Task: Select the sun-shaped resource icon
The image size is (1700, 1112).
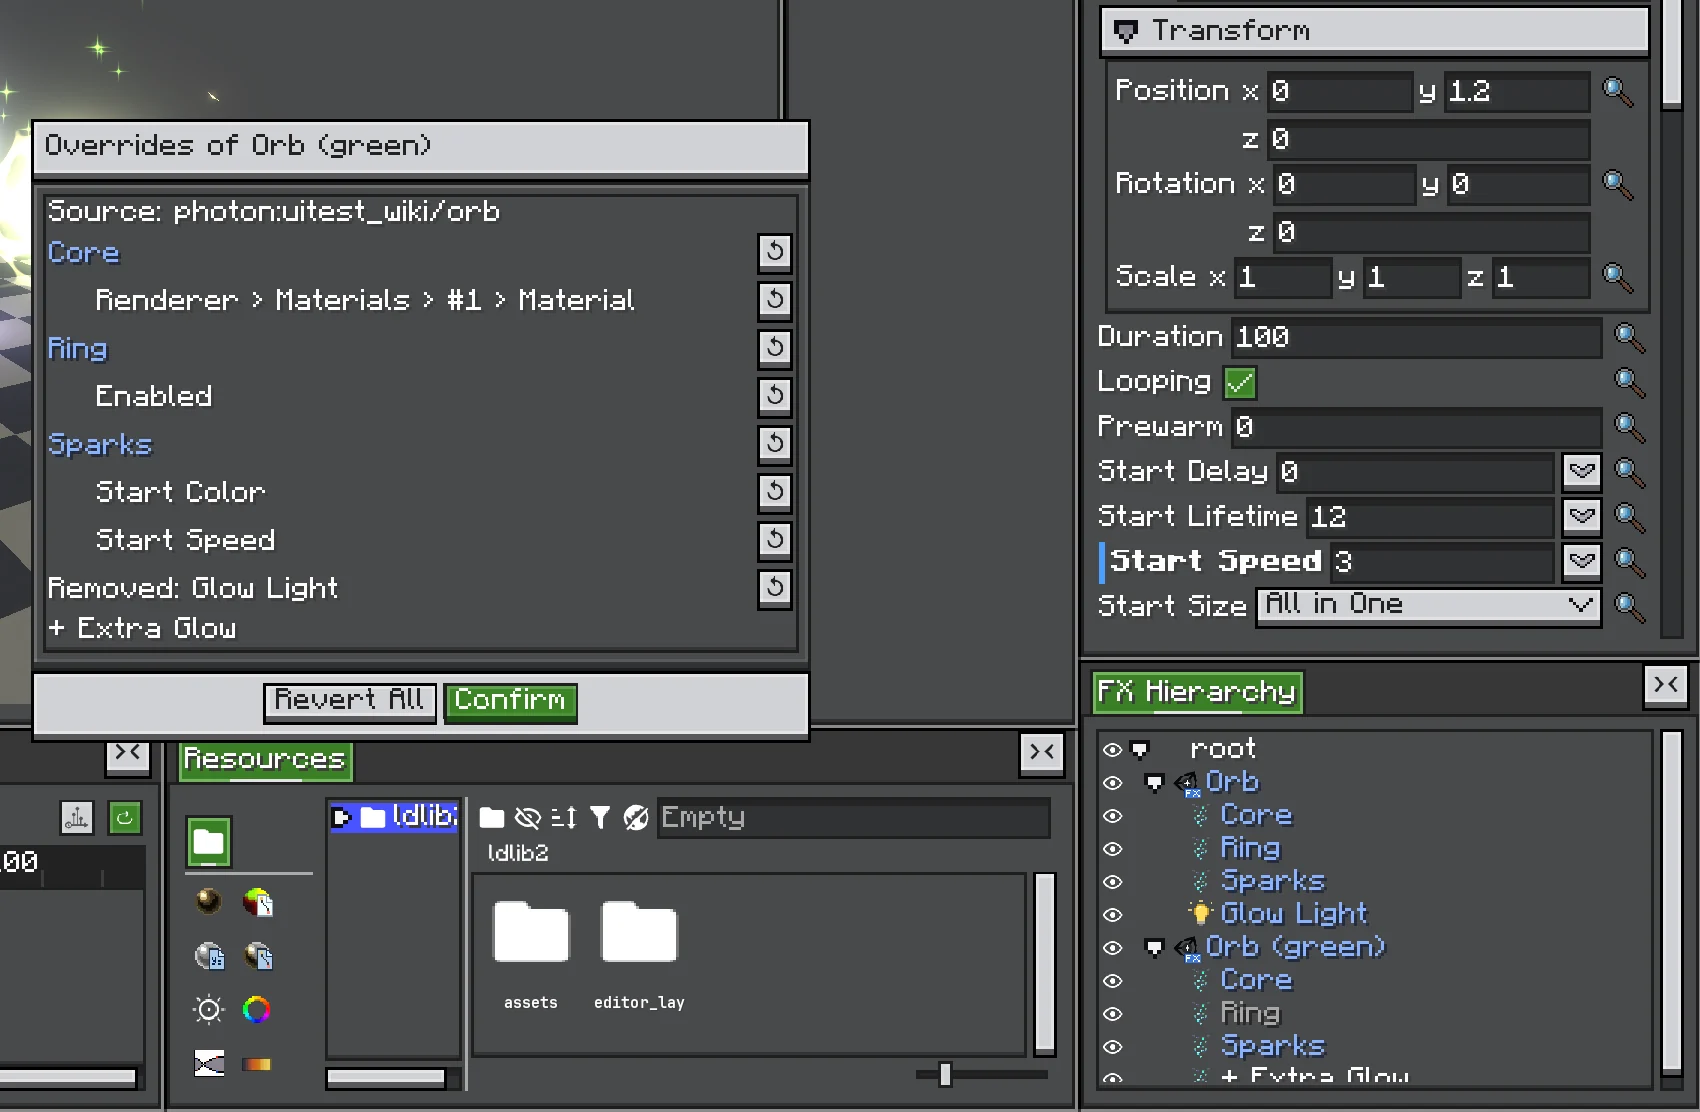Action: [209, 1010]
